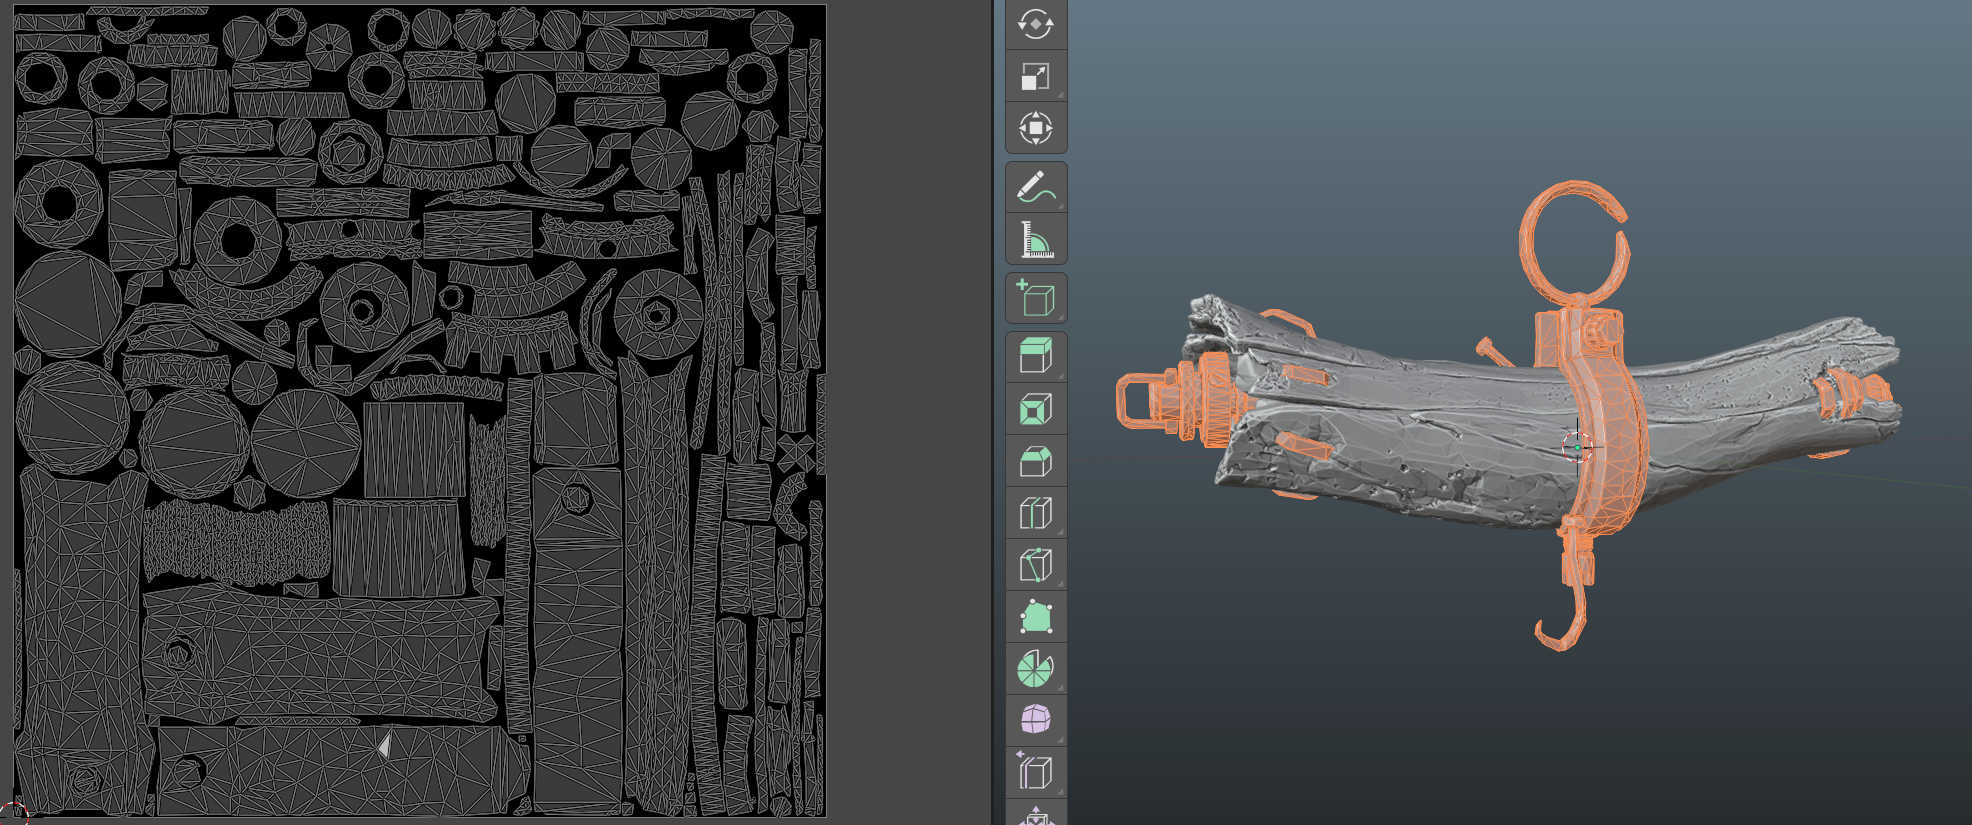Select the Rotate tool in the toolbar
1972x825 pixels.
(x=1035, y=24)
